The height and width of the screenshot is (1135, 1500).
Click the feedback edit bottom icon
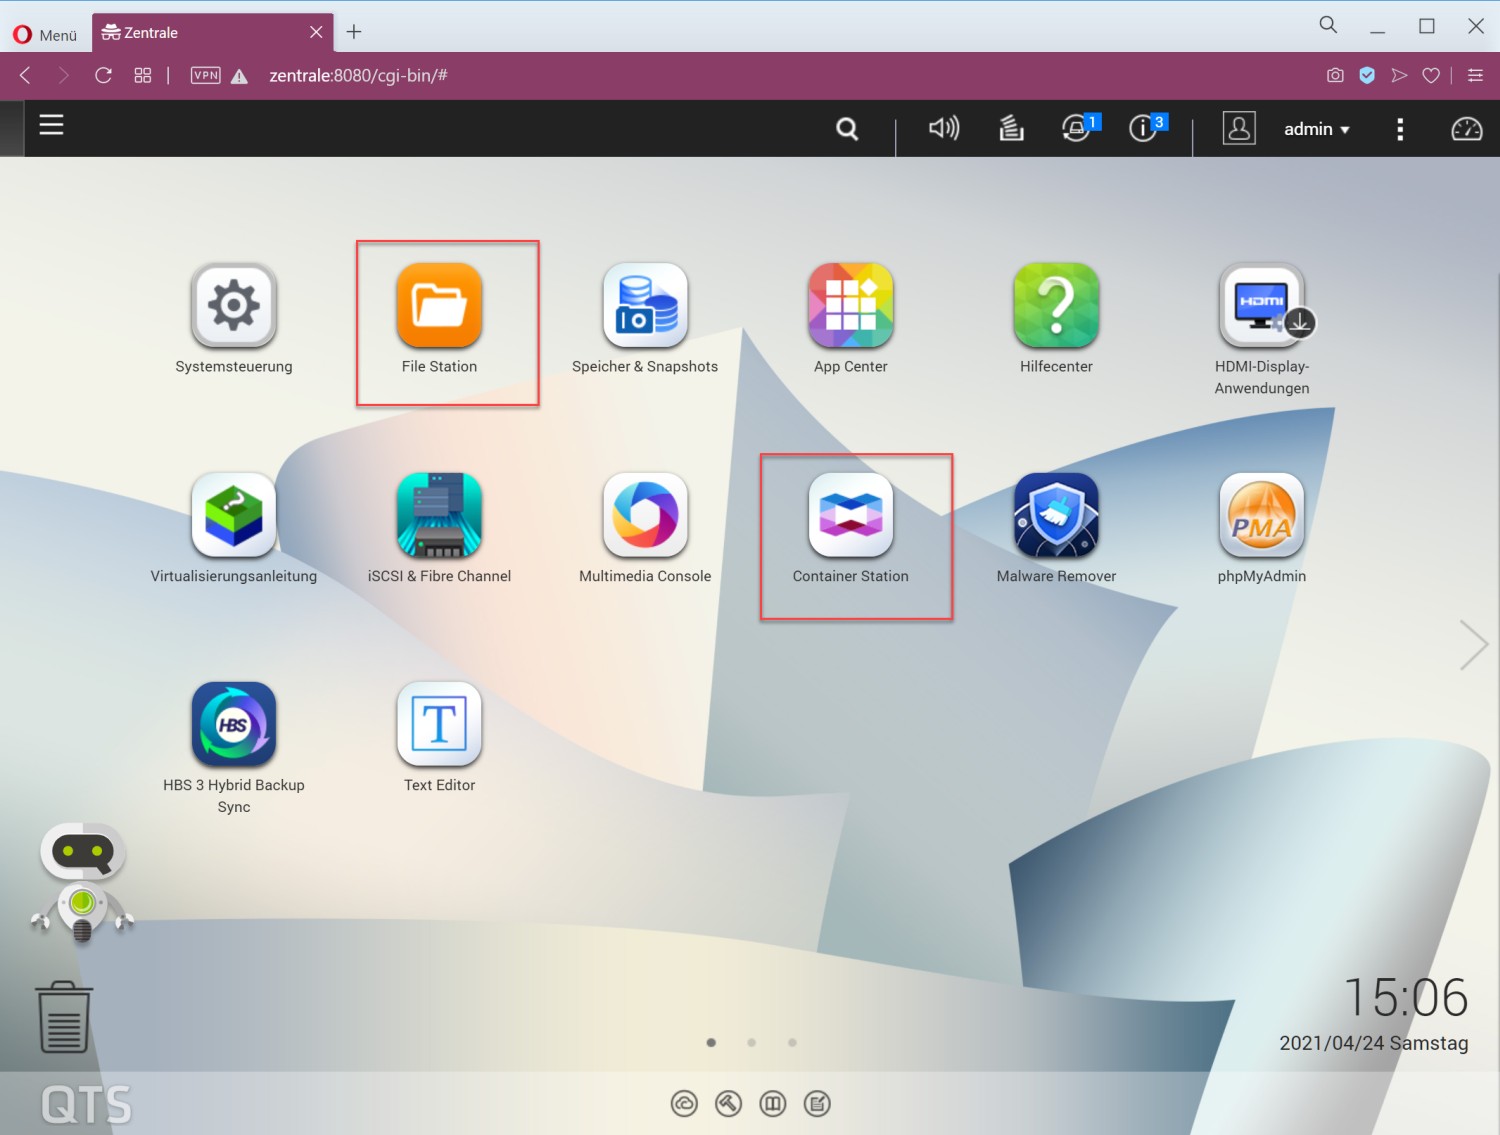click(817, 1104)
